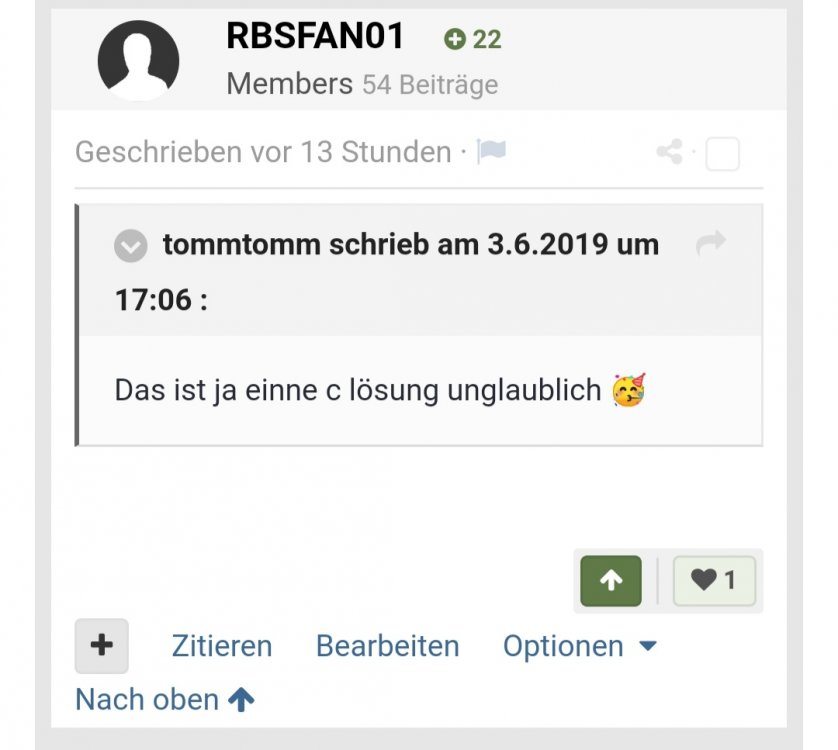The width and height of the screenshot is (838, 750).
Task: Open the Optionen dropdown menu
Action: tap(579, 646)
